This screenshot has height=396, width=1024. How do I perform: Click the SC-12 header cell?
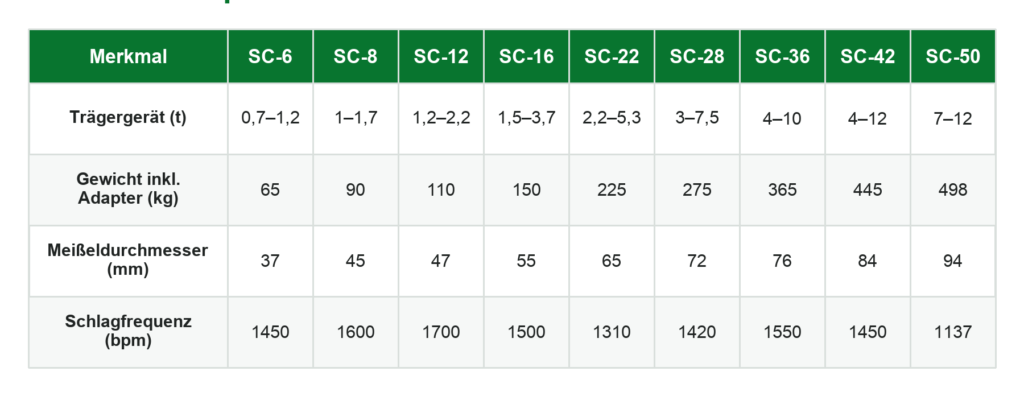[x=441, y=56]
